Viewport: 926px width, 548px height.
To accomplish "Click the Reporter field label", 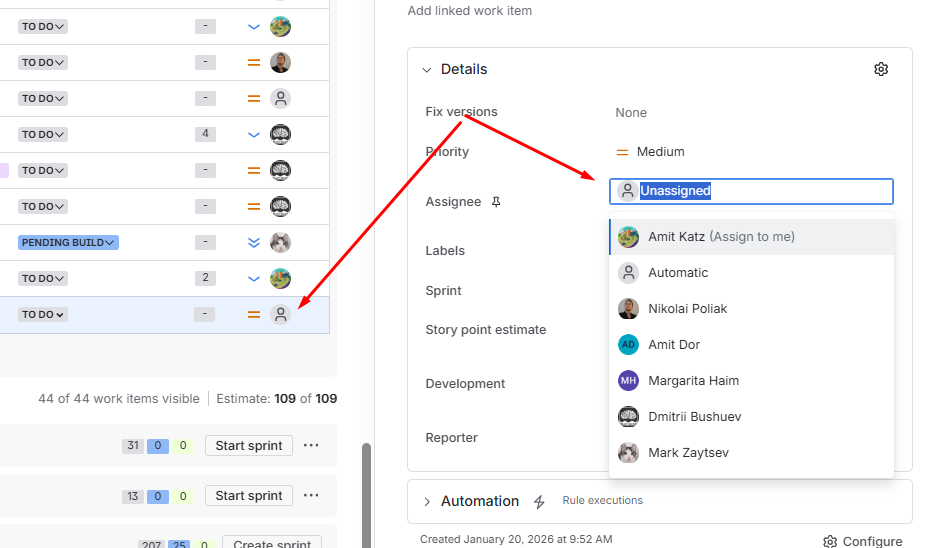I will (451, 438).
